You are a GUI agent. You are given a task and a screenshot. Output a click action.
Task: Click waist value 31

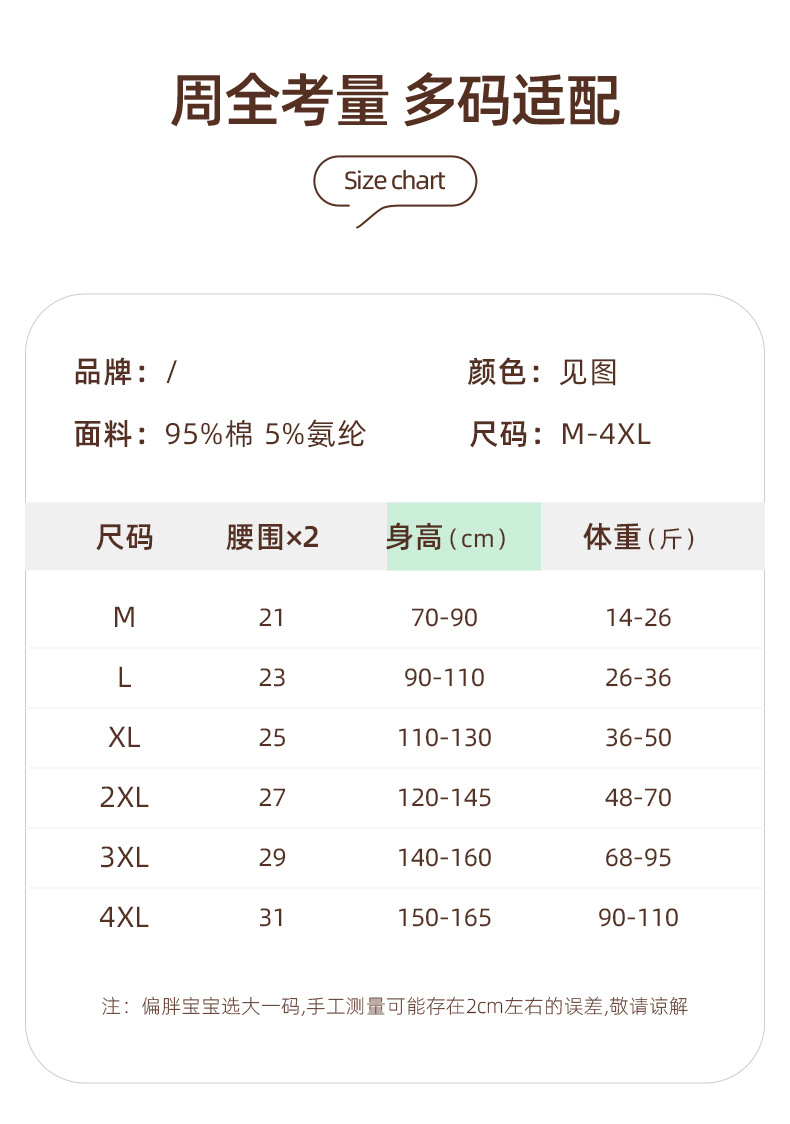pyautogui.click(x=272, y=918)
